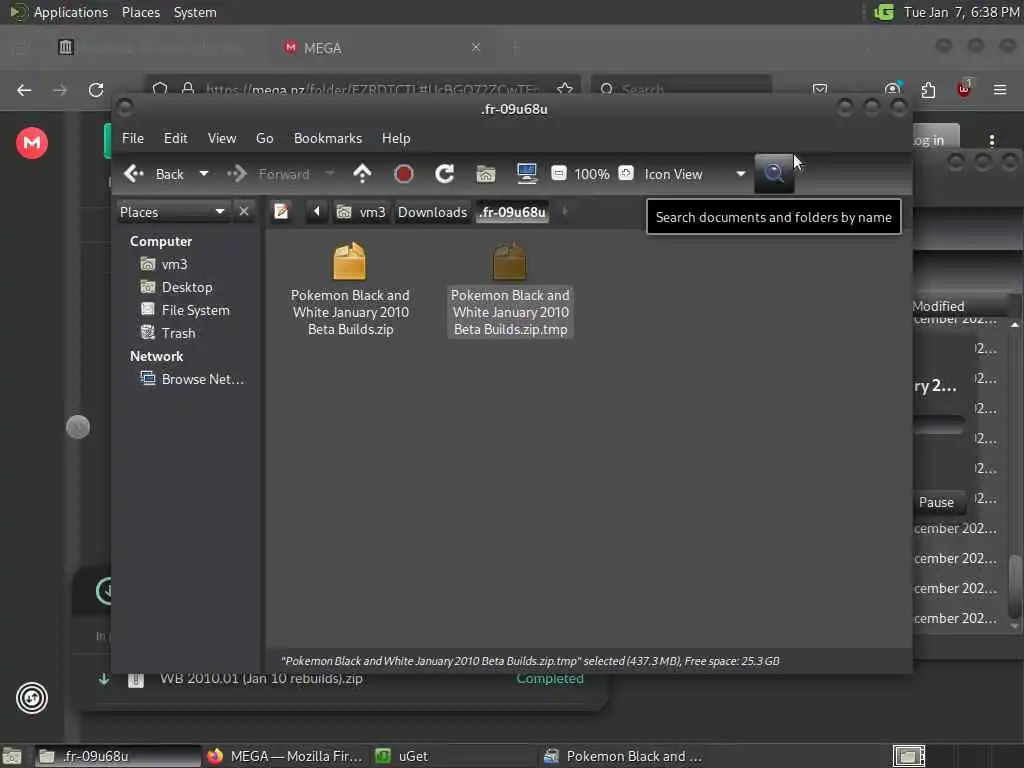Zoom in with the plus icon
Screen dimensions: 1024x768
pos(626,173)
